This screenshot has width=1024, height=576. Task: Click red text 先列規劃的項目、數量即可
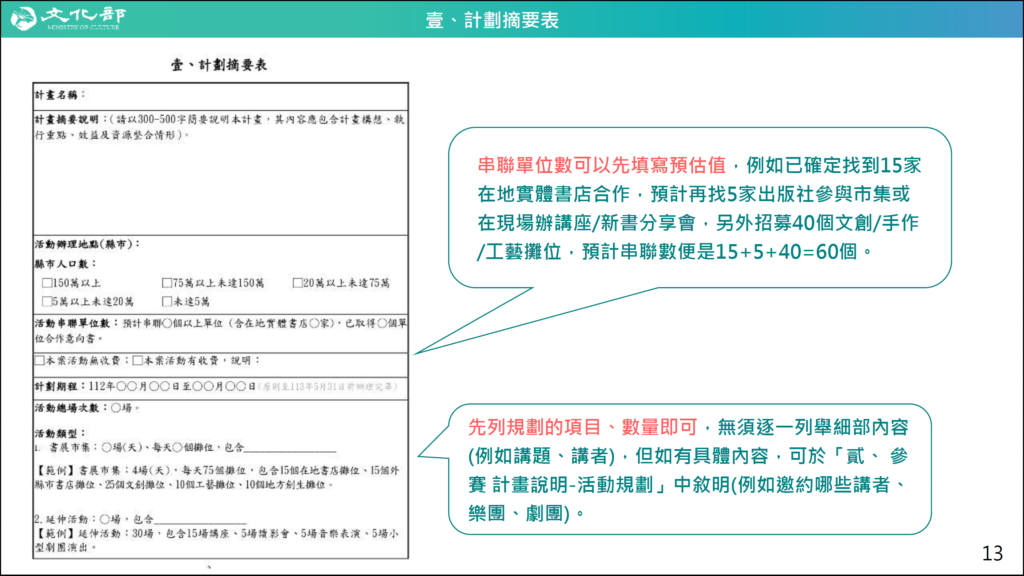[x=583, y=427]
